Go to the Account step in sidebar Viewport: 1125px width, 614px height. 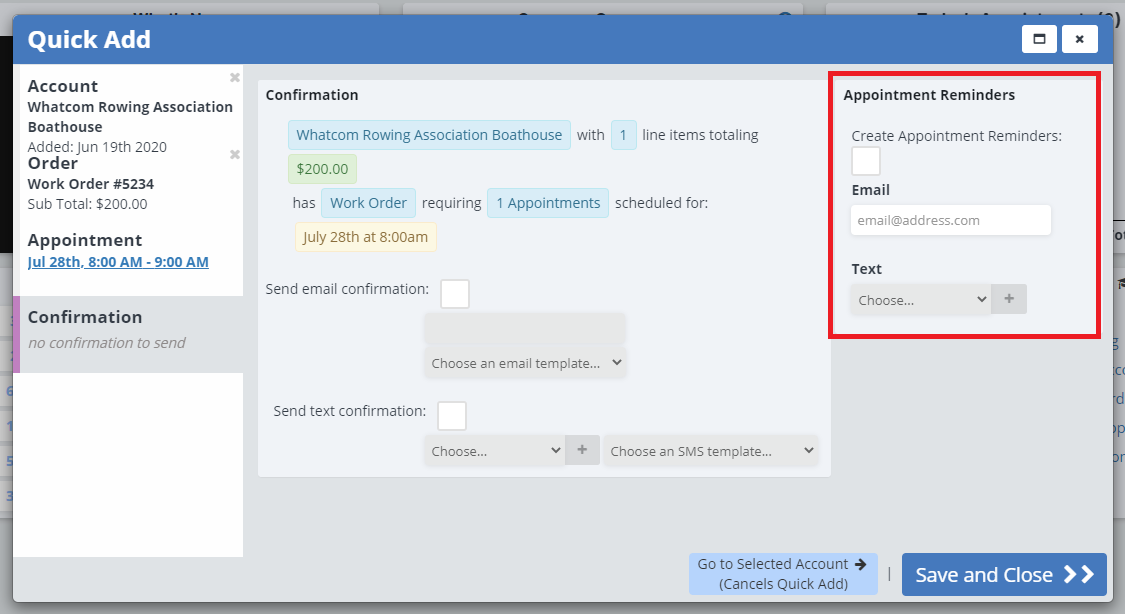coord(63,87)
